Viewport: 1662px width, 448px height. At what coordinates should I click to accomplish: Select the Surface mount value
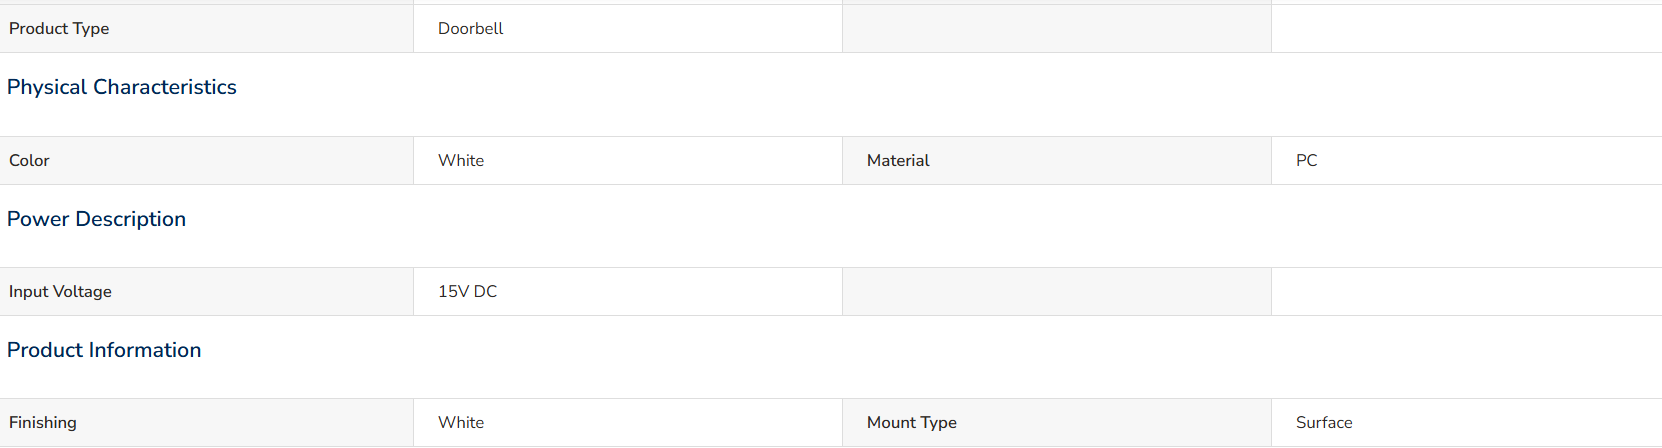(1324, 422)
